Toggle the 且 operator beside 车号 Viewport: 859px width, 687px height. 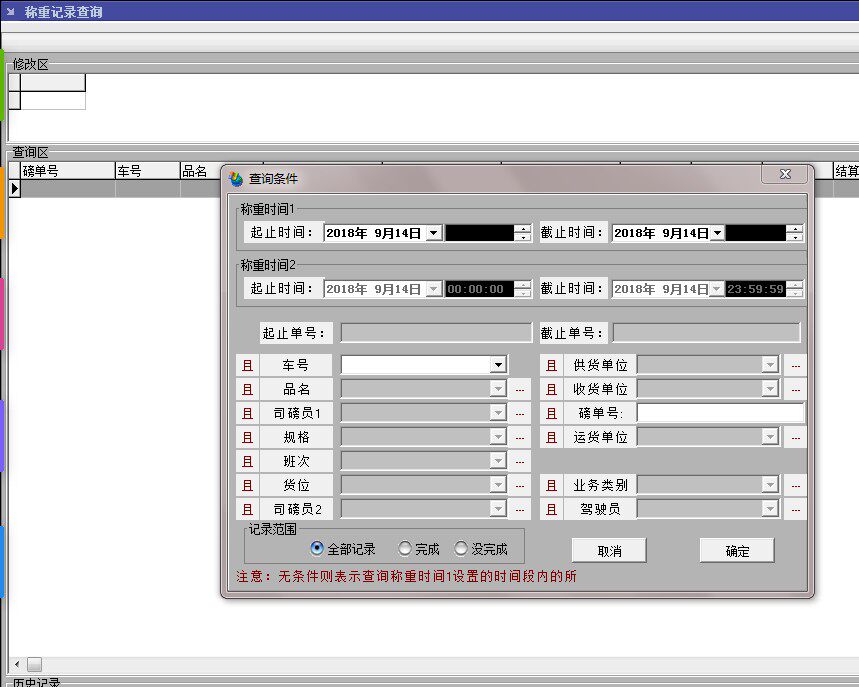coord(247,365)
